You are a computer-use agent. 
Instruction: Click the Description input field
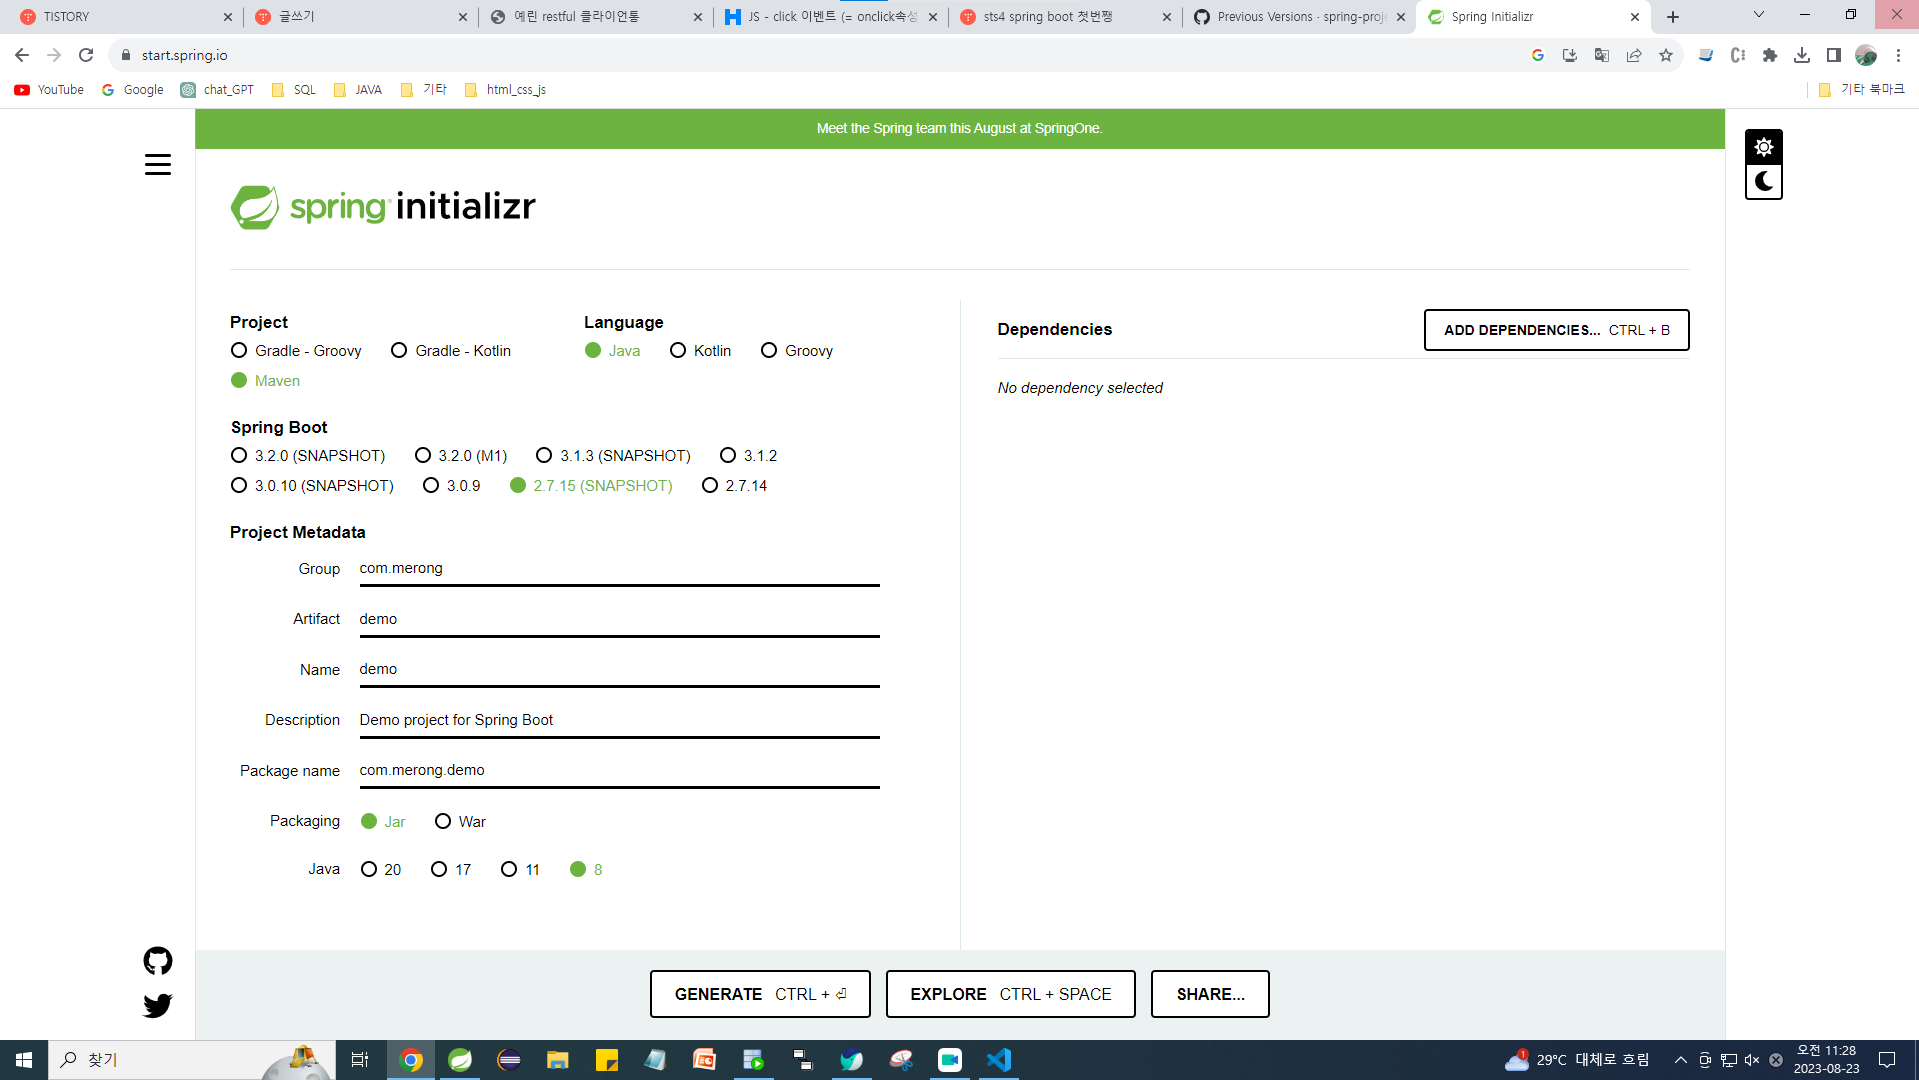tap(619, 721)
